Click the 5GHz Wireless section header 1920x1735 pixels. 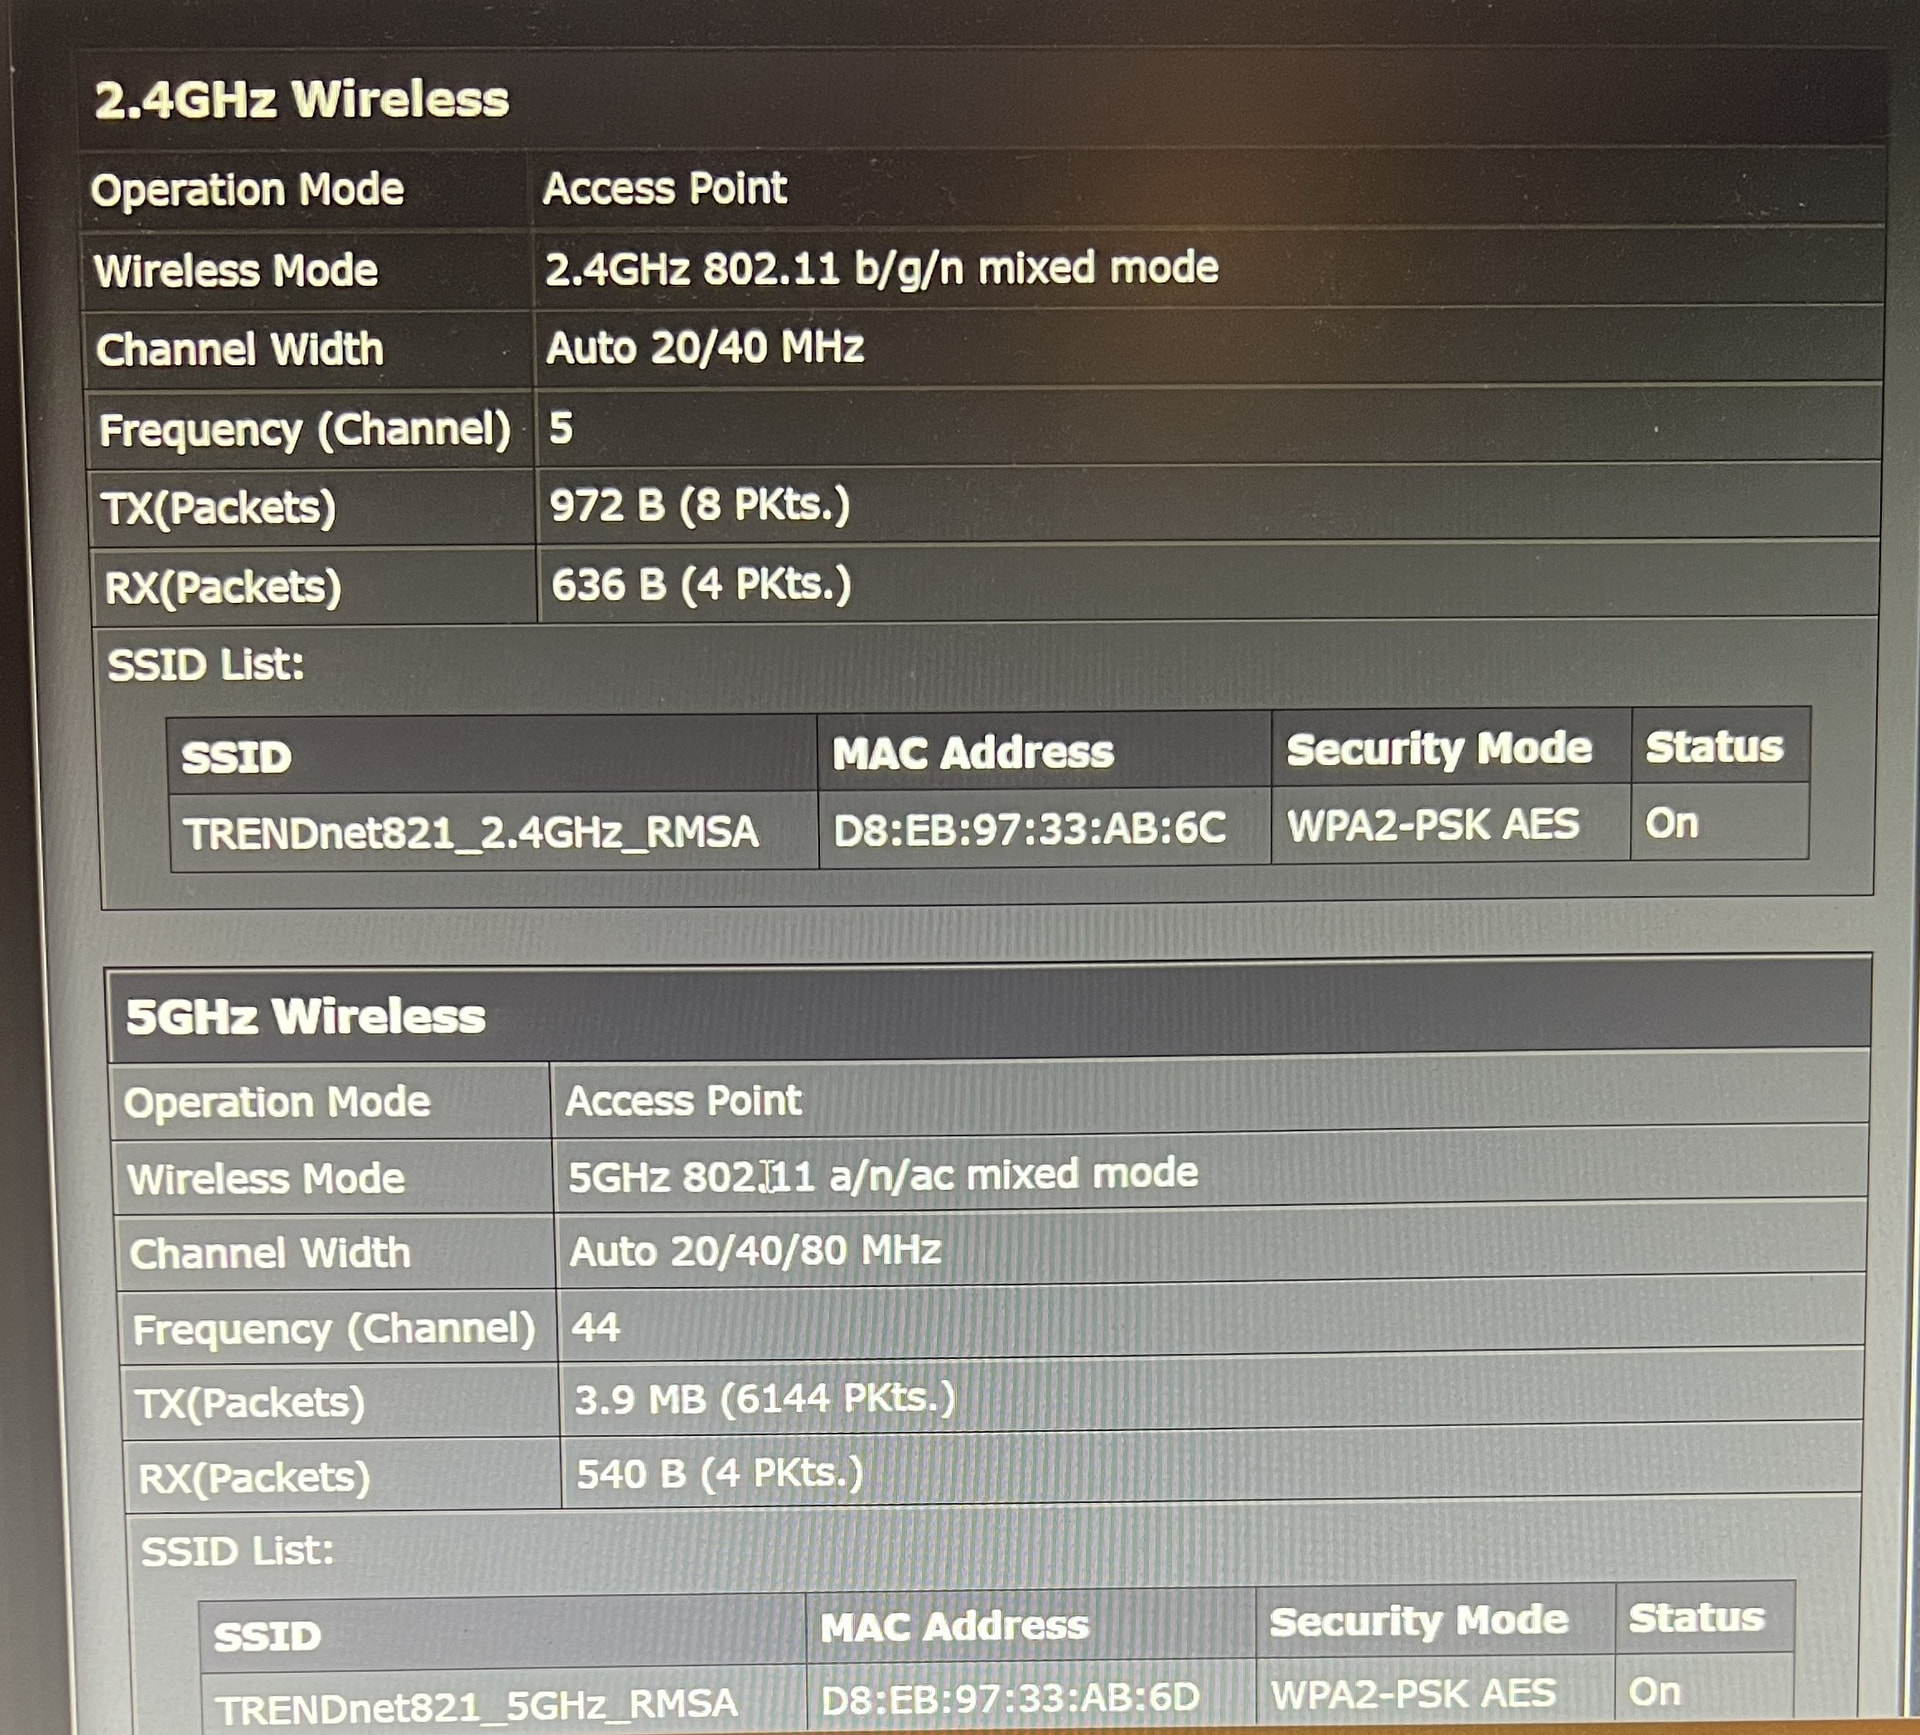pos(305,1016)
